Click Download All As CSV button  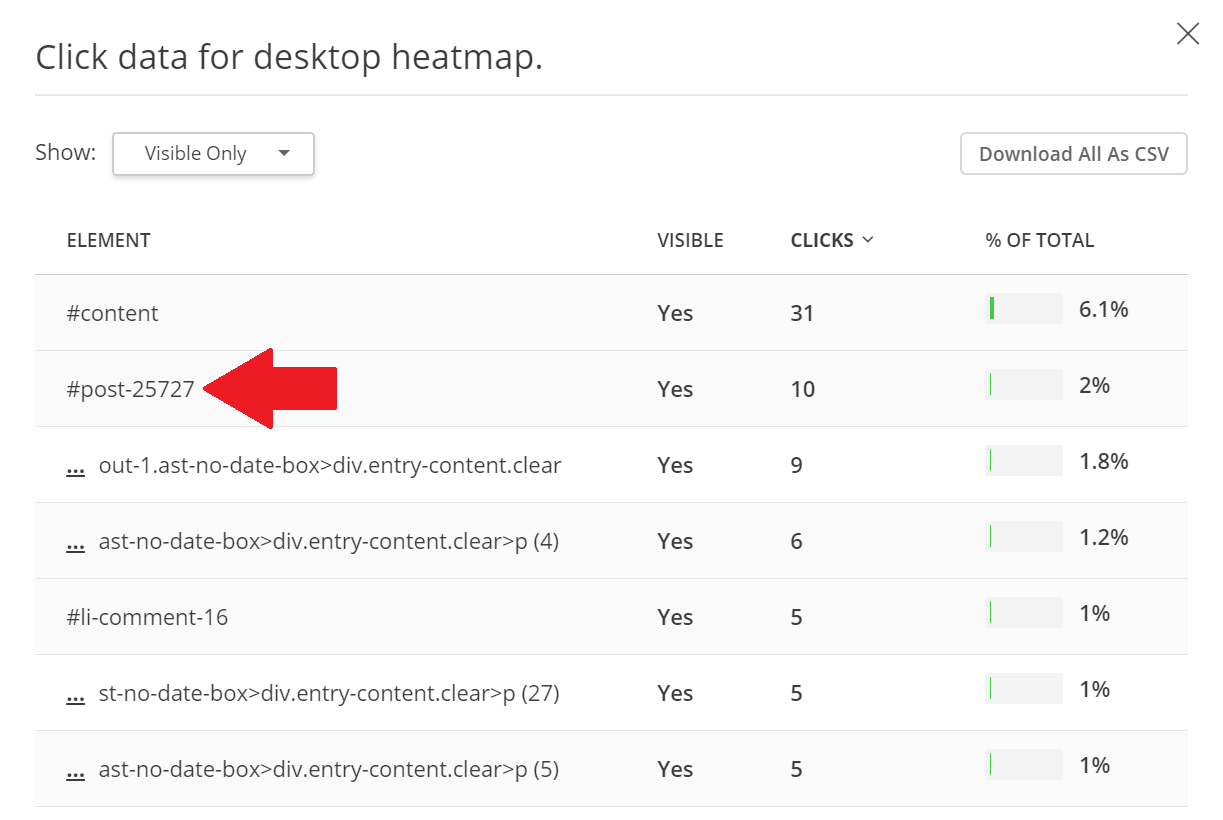(1074, 154)
